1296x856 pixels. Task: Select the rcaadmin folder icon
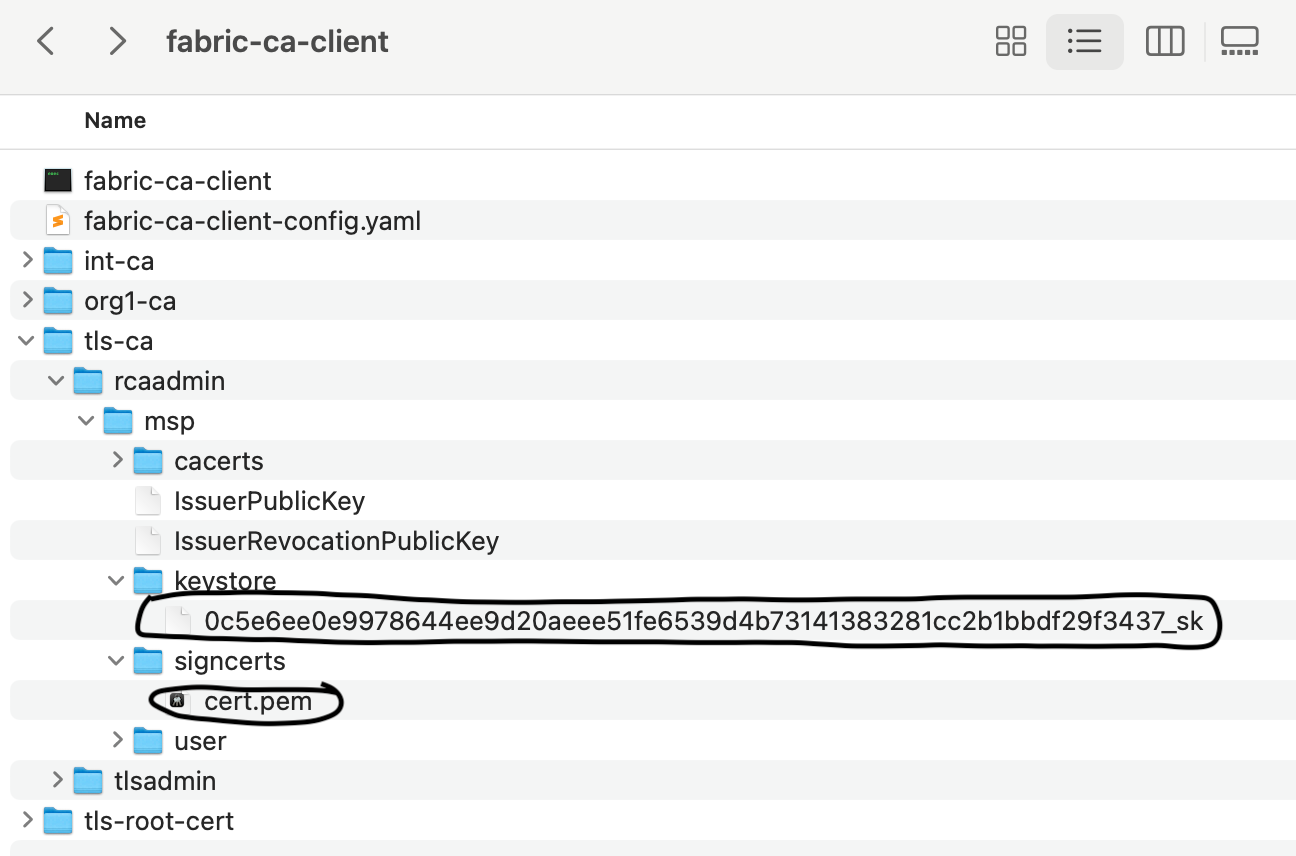tap(89, 381)
